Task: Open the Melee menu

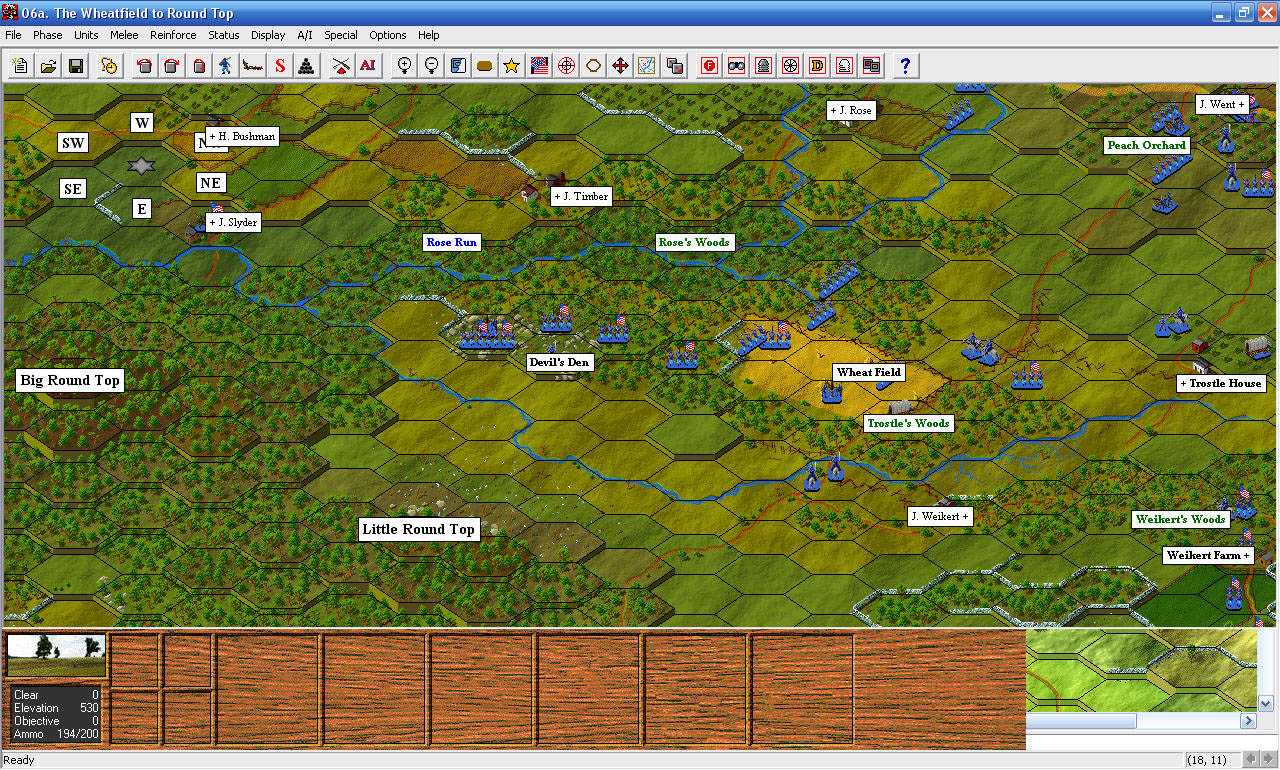Action: click(124, 35)
